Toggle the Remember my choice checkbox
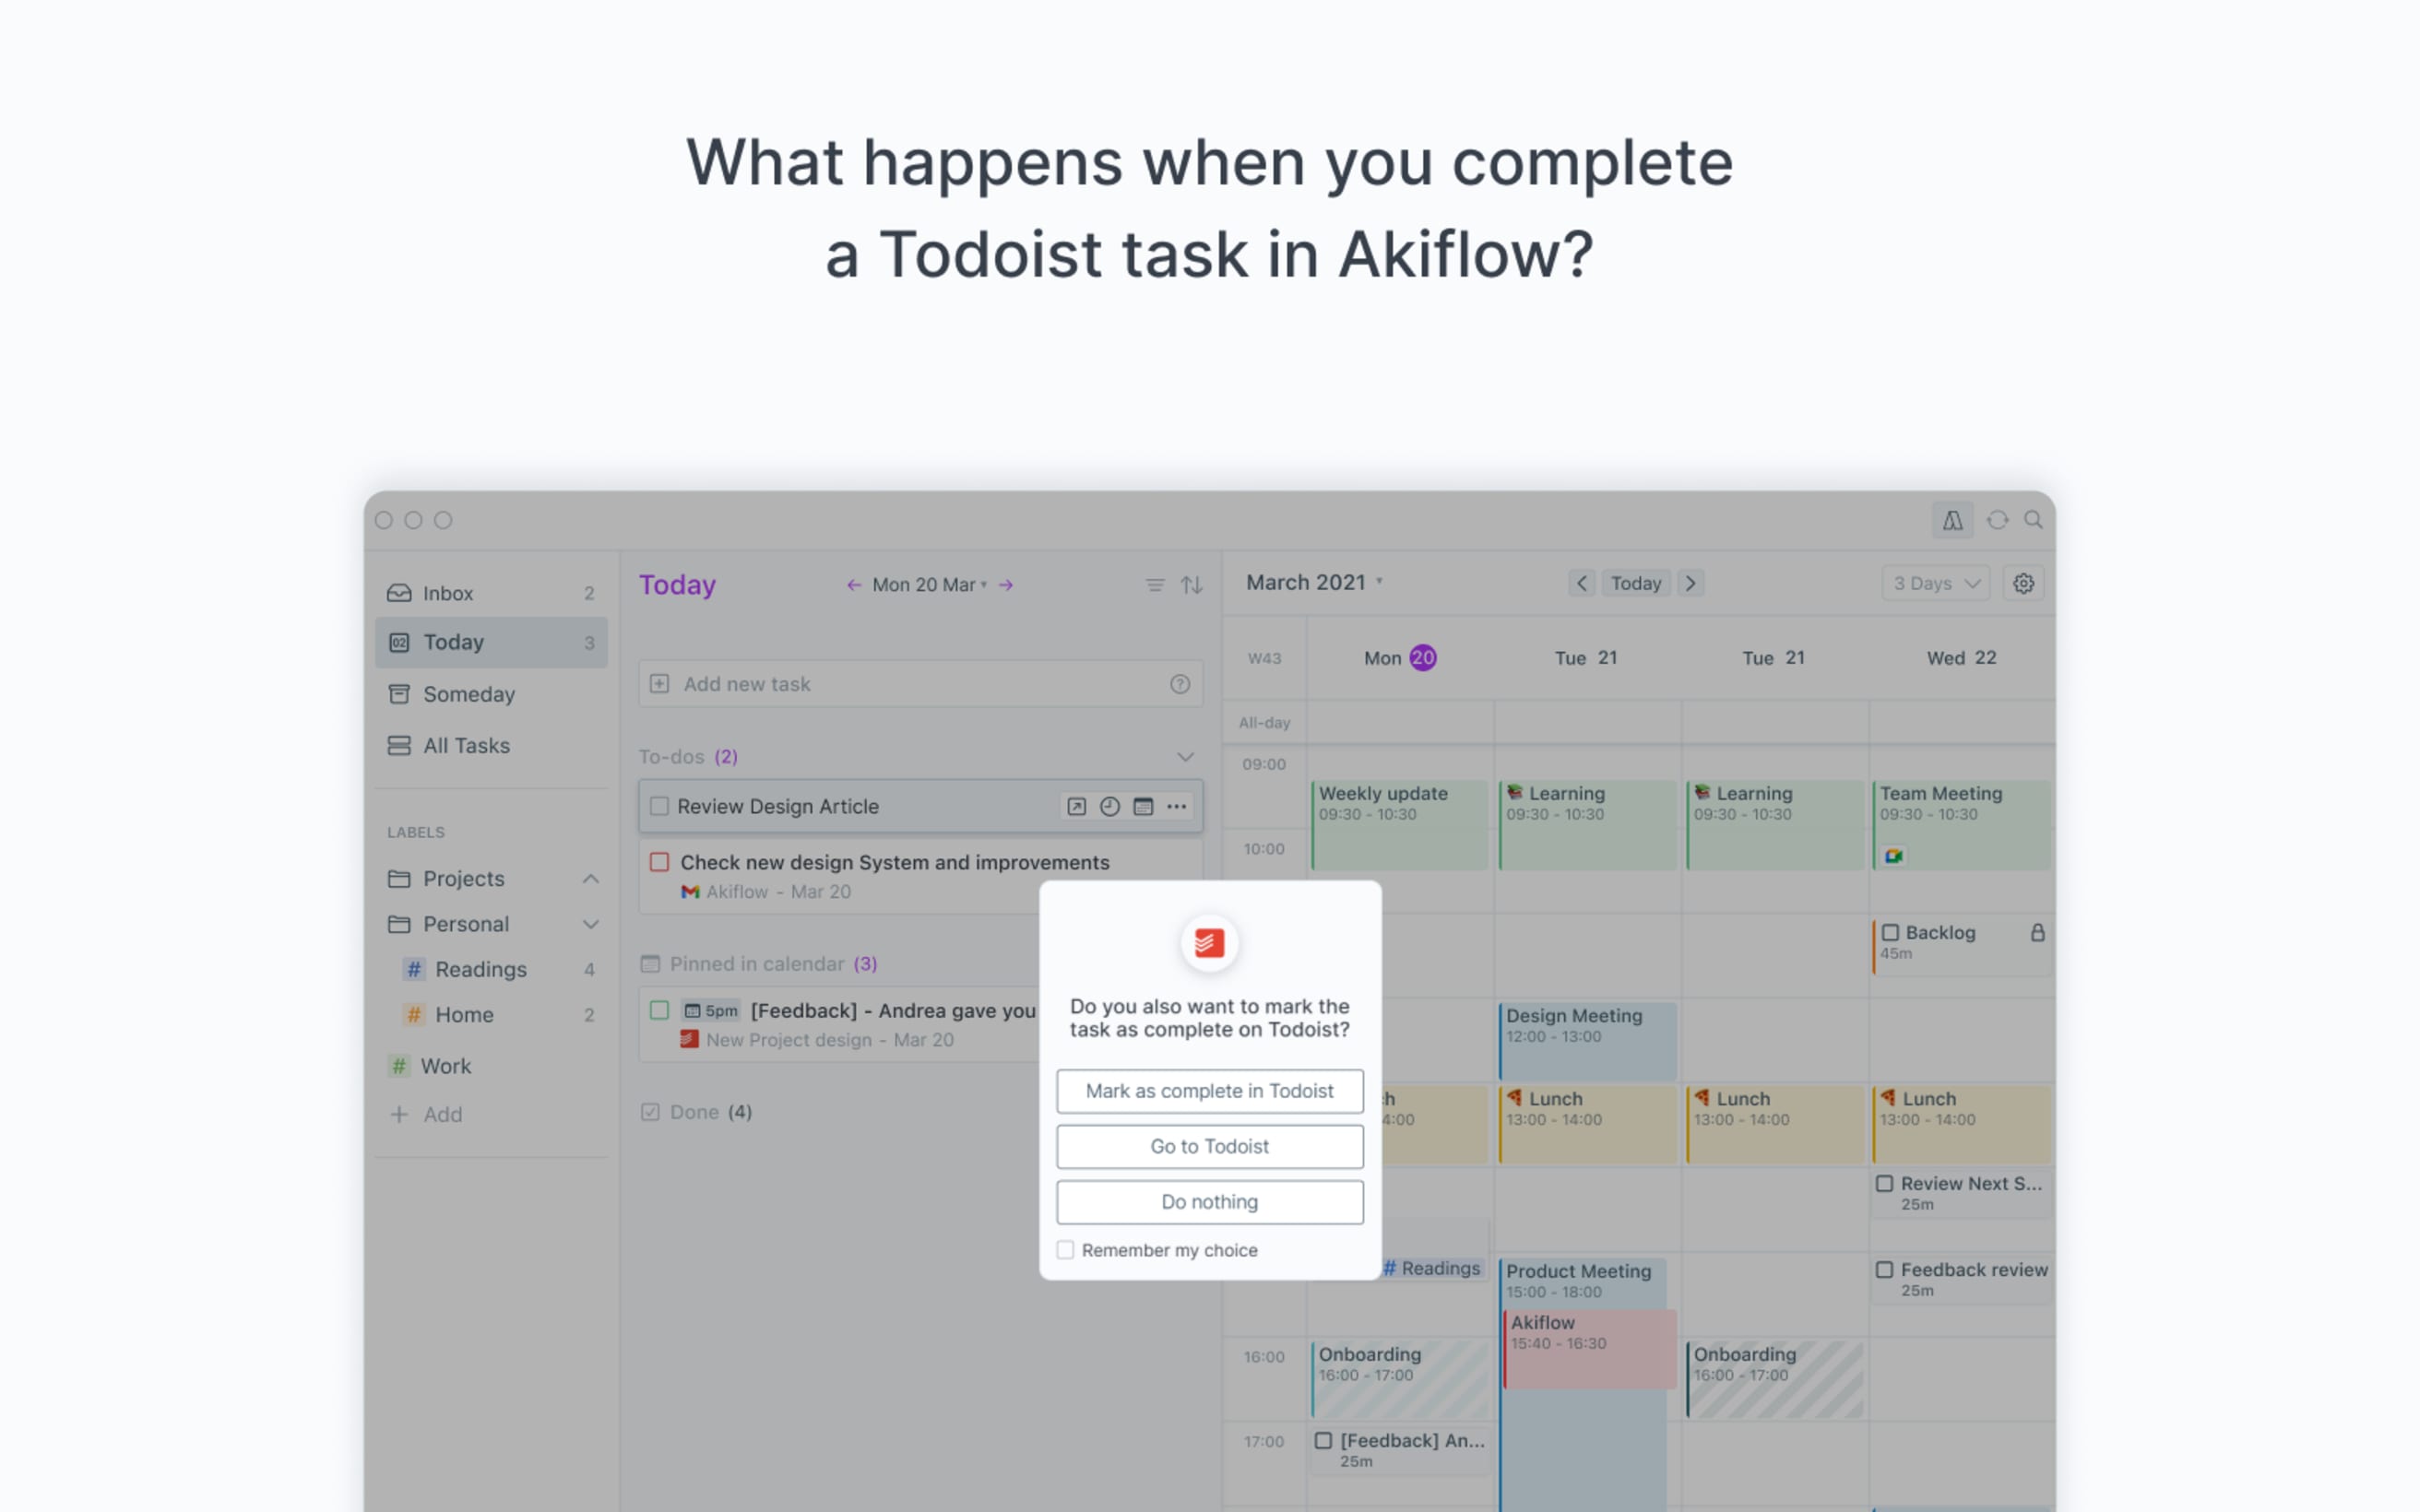2420x1512 pixels. click(1064, 1249)
